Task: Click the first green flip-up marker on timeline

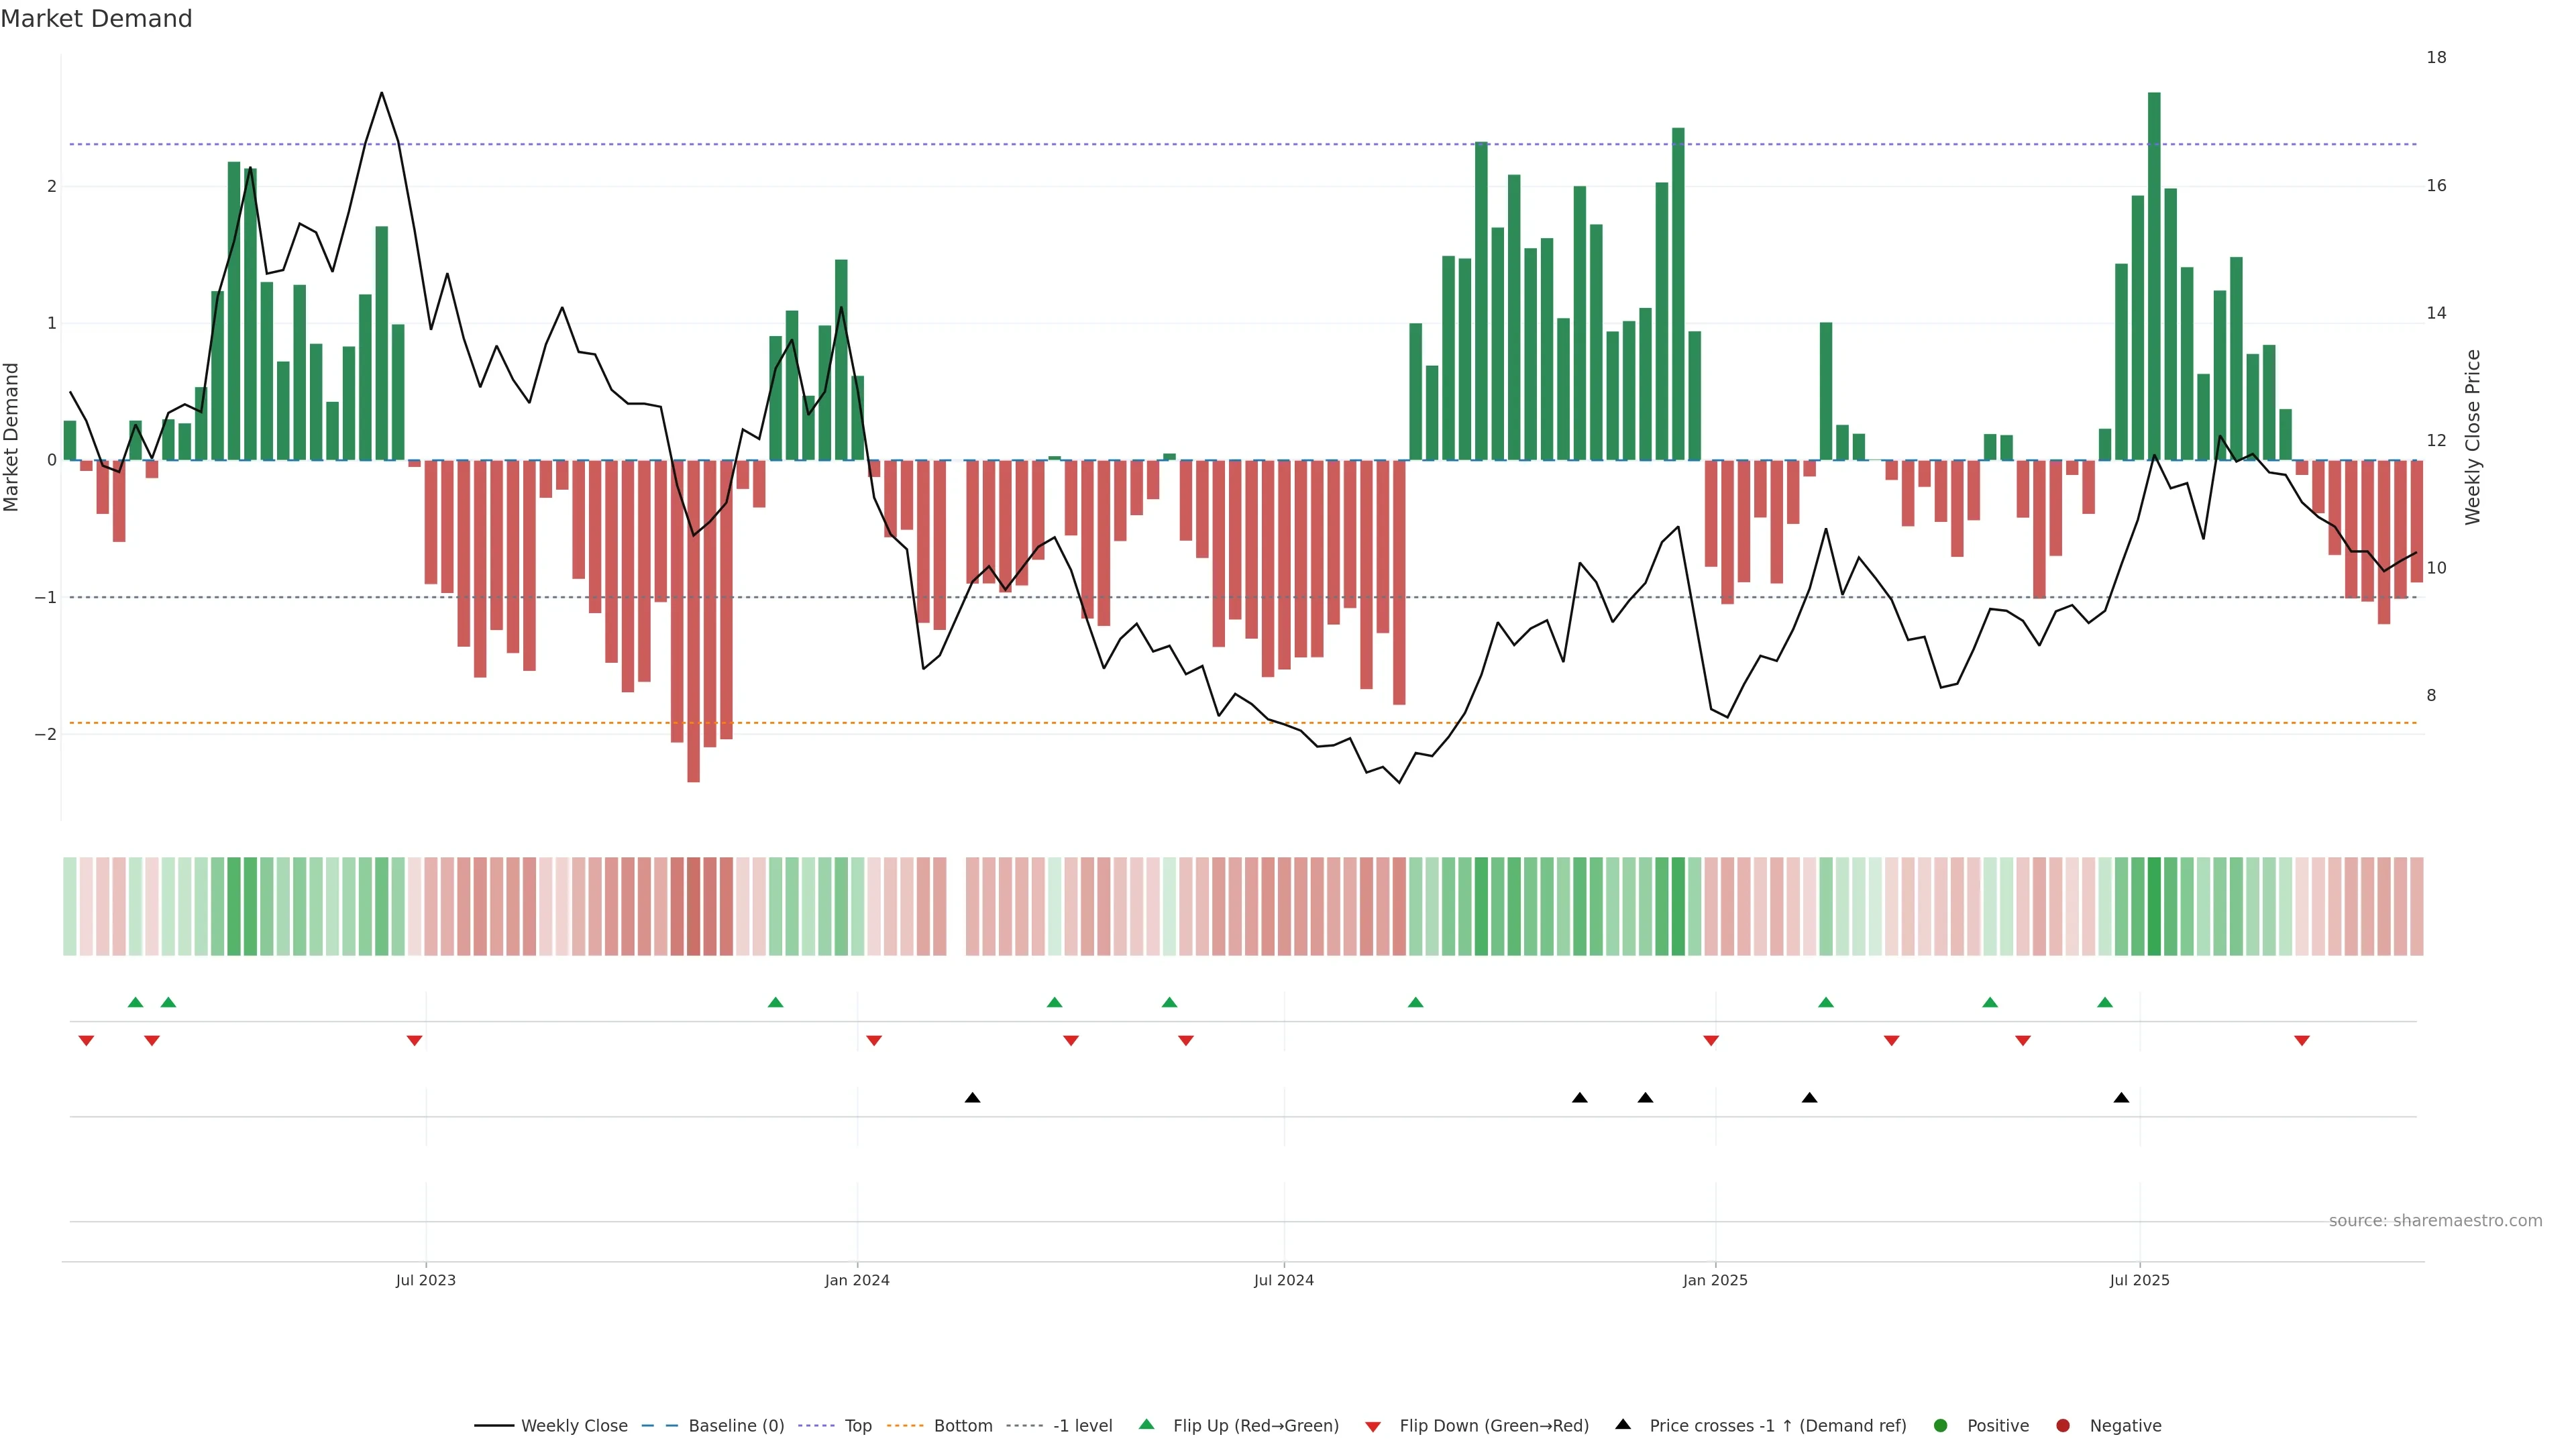Action: pyautogui.click(x=136, y=1002)
